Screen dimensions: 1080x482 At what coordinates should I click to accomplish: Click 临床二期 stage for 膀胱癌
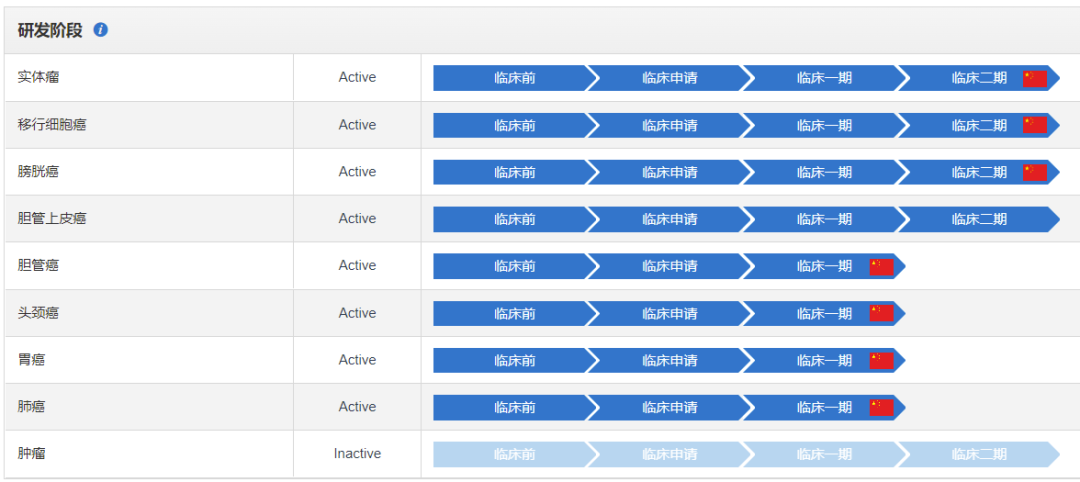tap(979, 172)
